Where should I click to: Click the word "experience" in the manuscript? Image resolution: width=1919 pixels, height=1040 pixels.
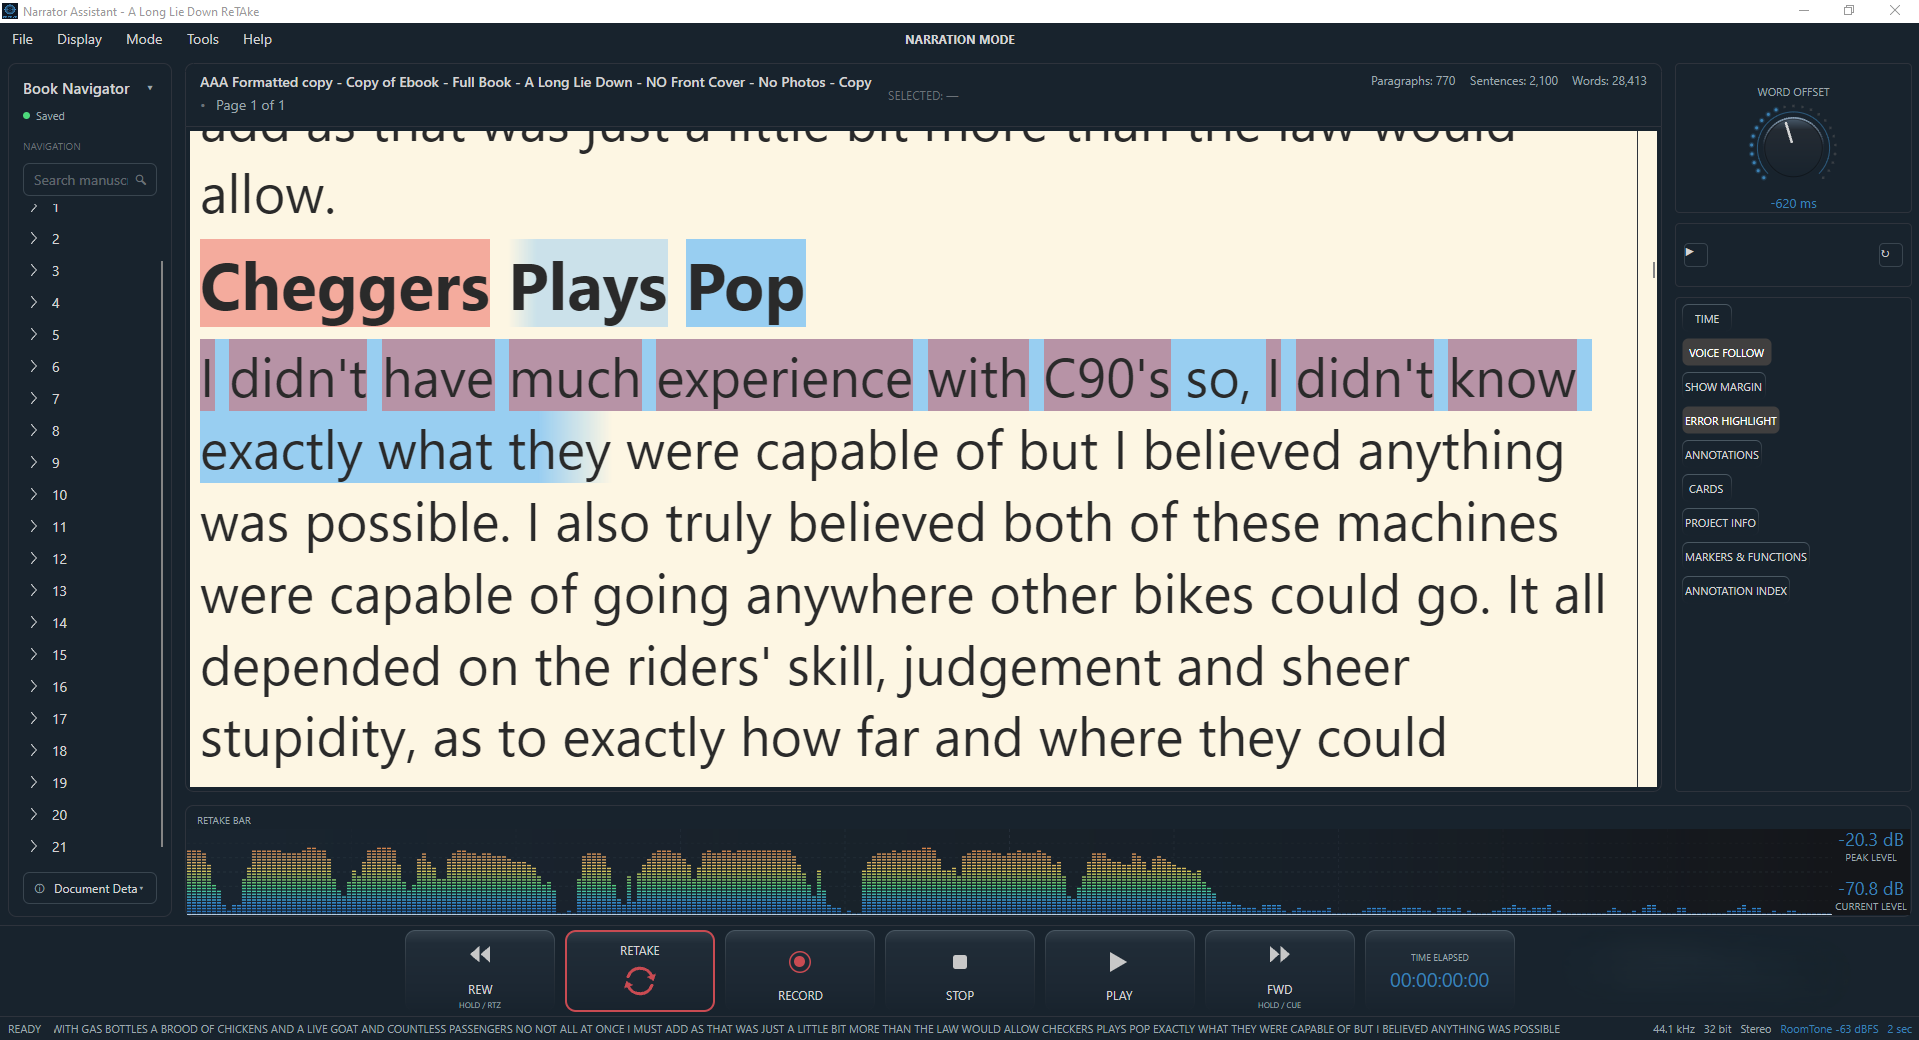784,377
